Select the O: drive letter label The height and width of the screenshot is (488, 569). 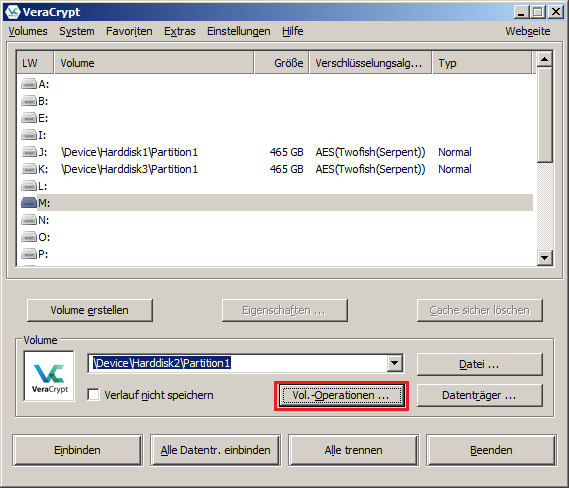44,237
